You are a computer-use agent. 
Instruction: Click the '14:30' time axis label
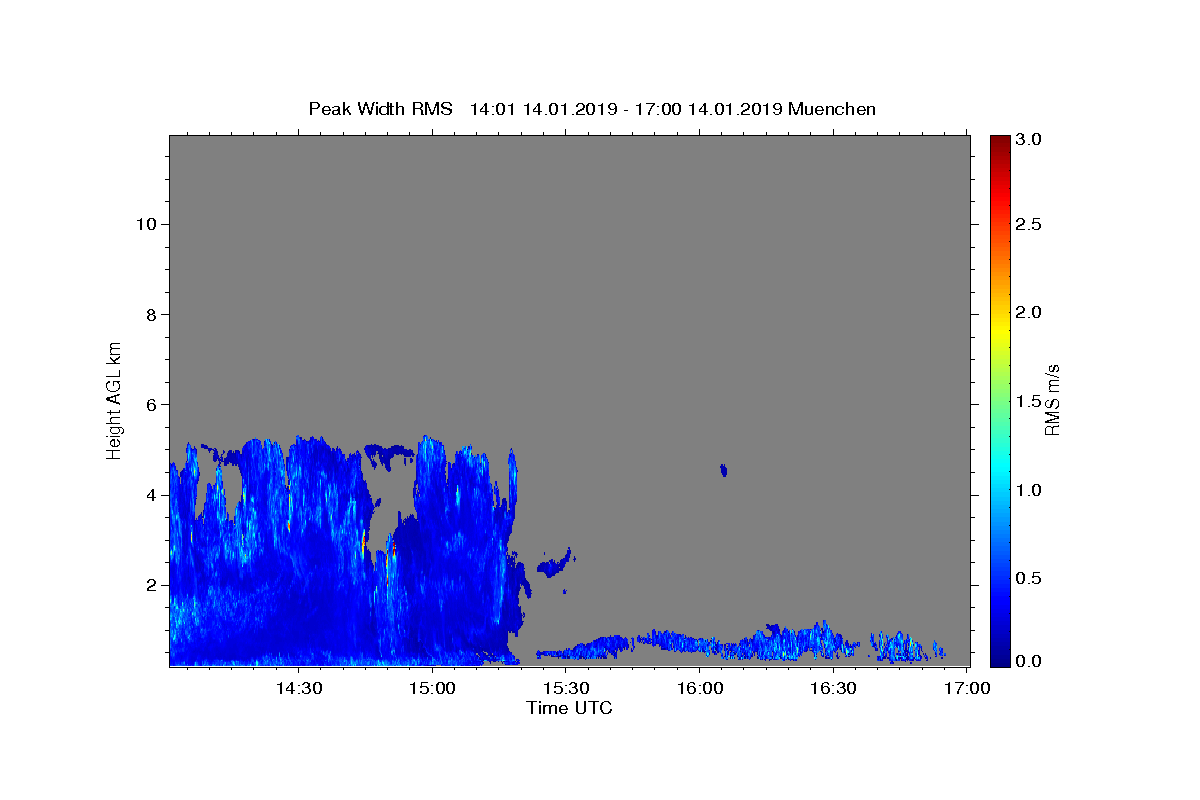point(298,689)
